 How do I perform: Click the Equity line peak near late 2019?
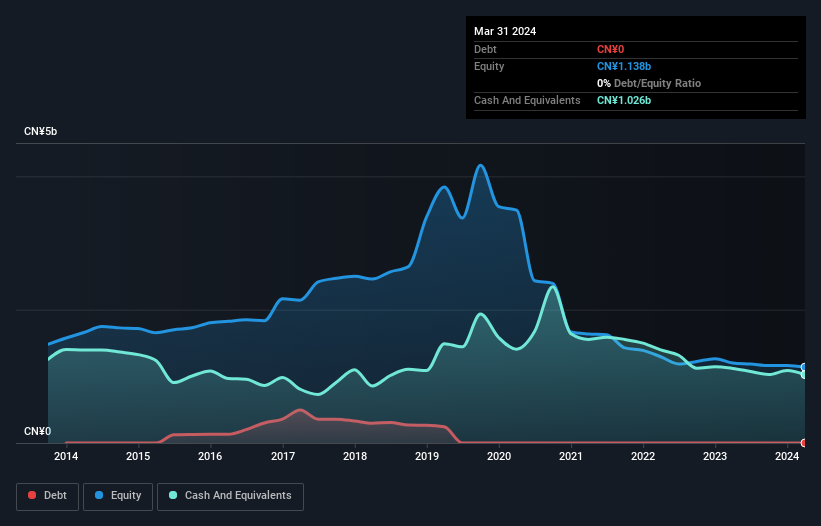[481, 166]
